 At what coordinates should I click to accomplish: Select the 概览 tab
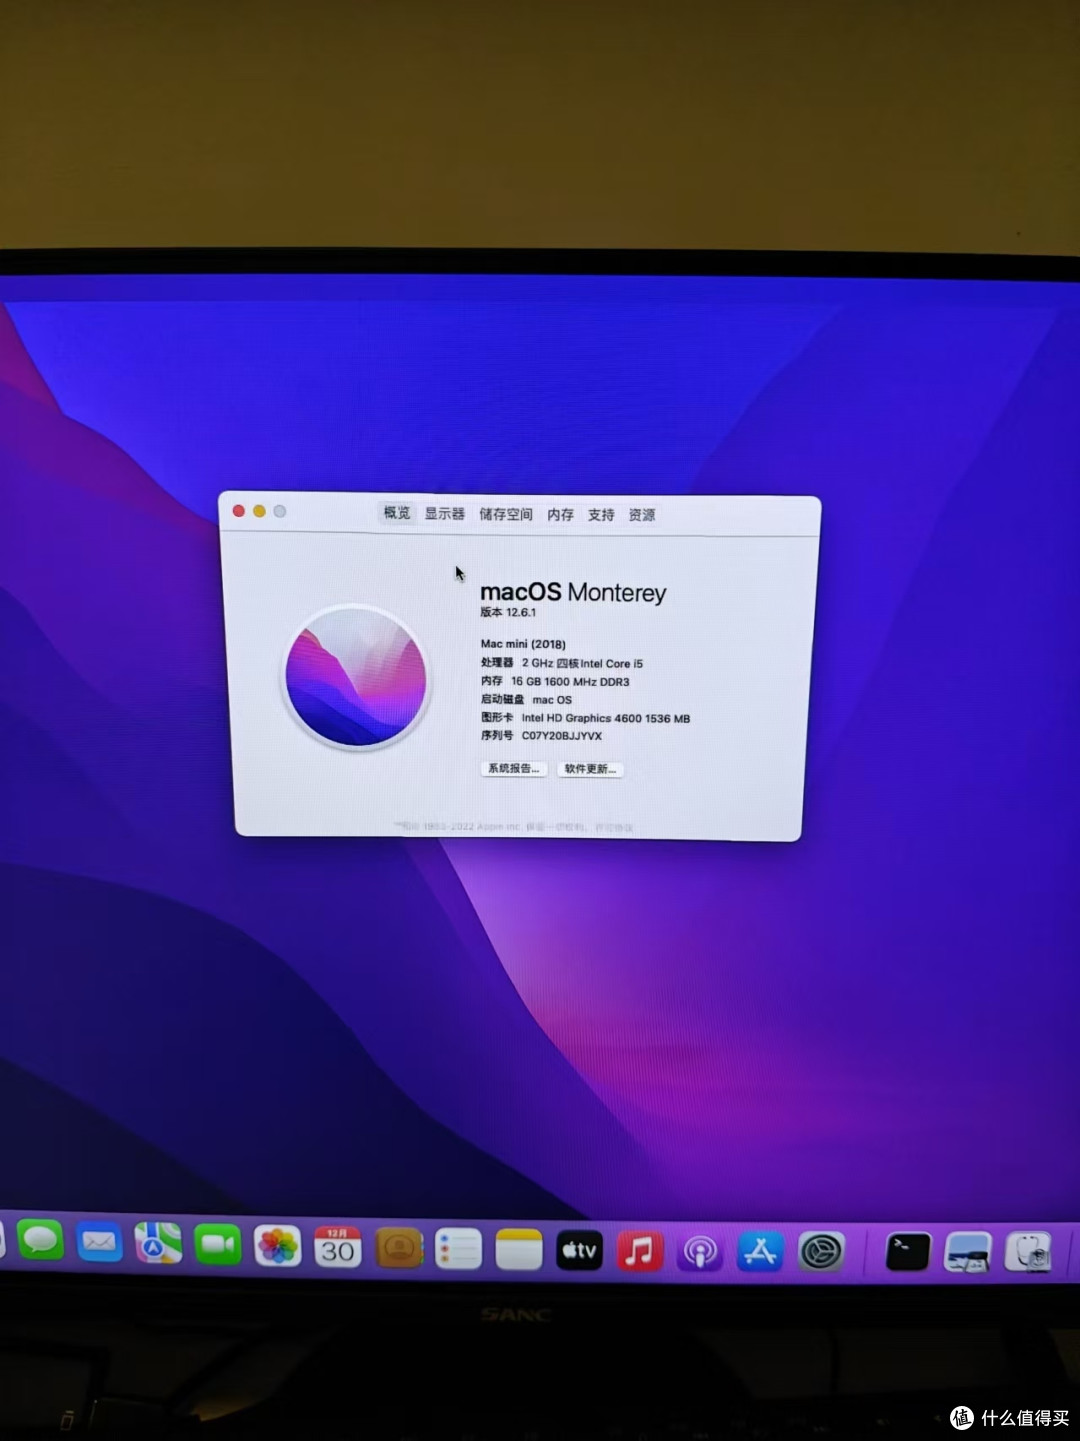pos(397,513)
